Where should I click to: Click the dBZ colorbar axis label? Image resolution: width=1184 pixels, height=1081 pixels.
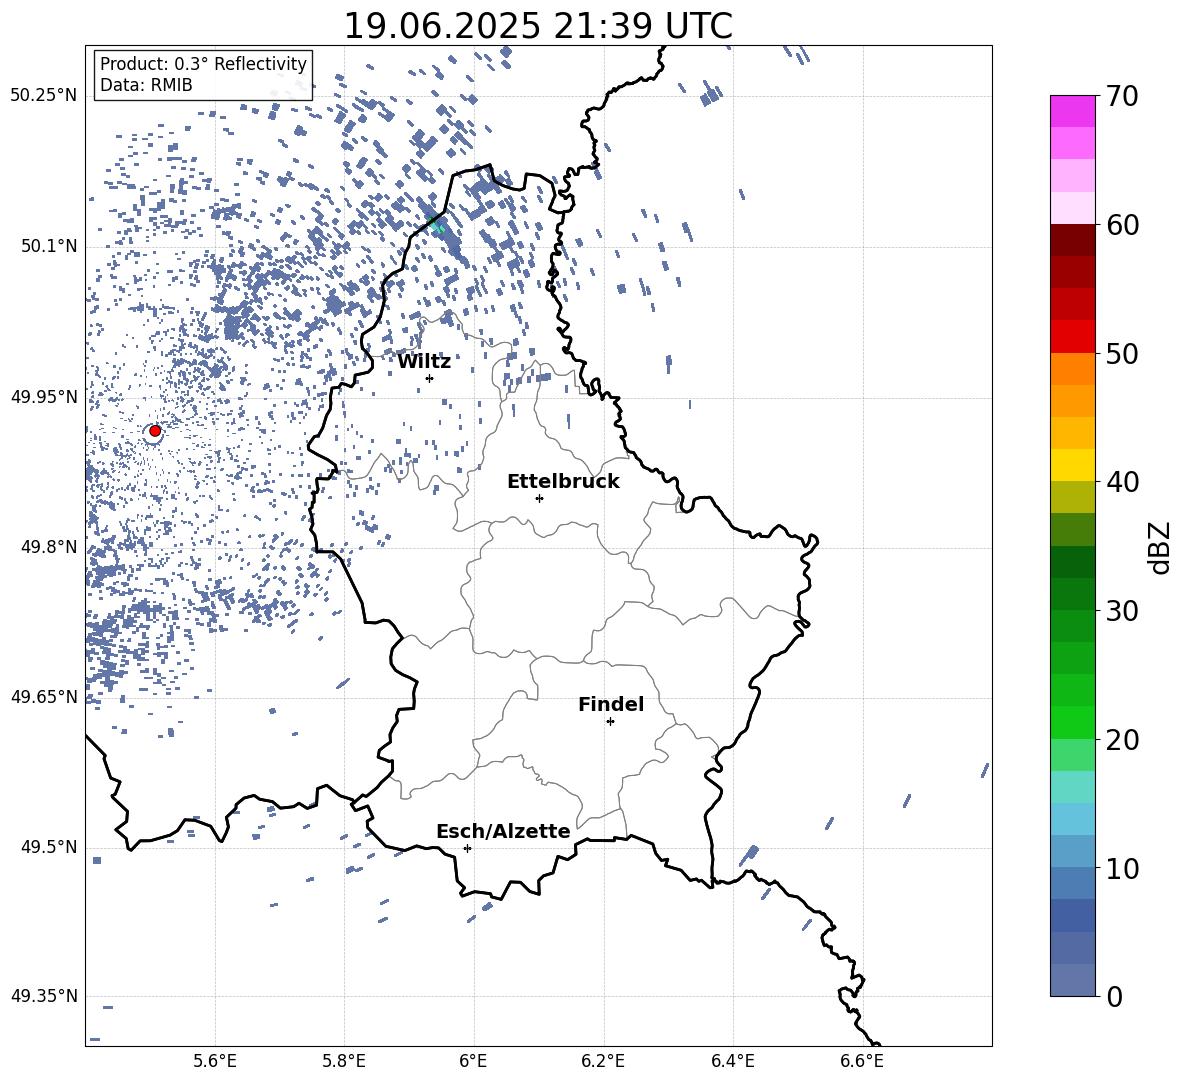click(x=1159, y=547)
